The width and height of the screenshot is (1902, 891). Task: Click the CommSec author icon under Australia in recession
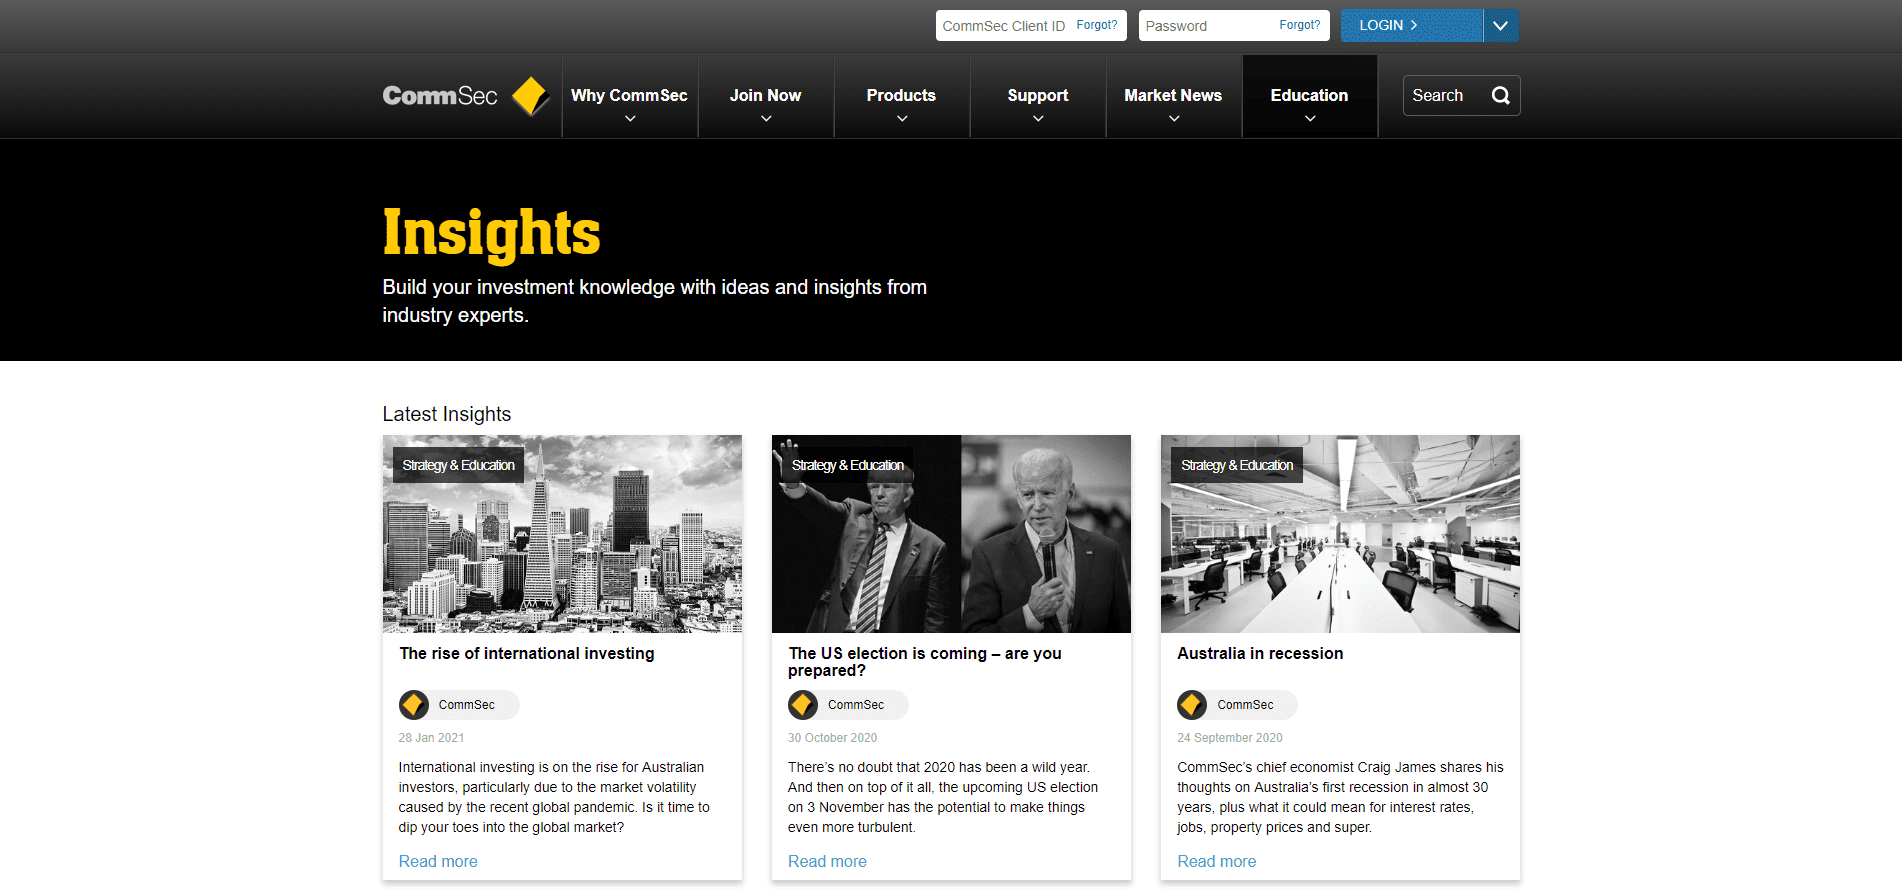point(1192,705)
